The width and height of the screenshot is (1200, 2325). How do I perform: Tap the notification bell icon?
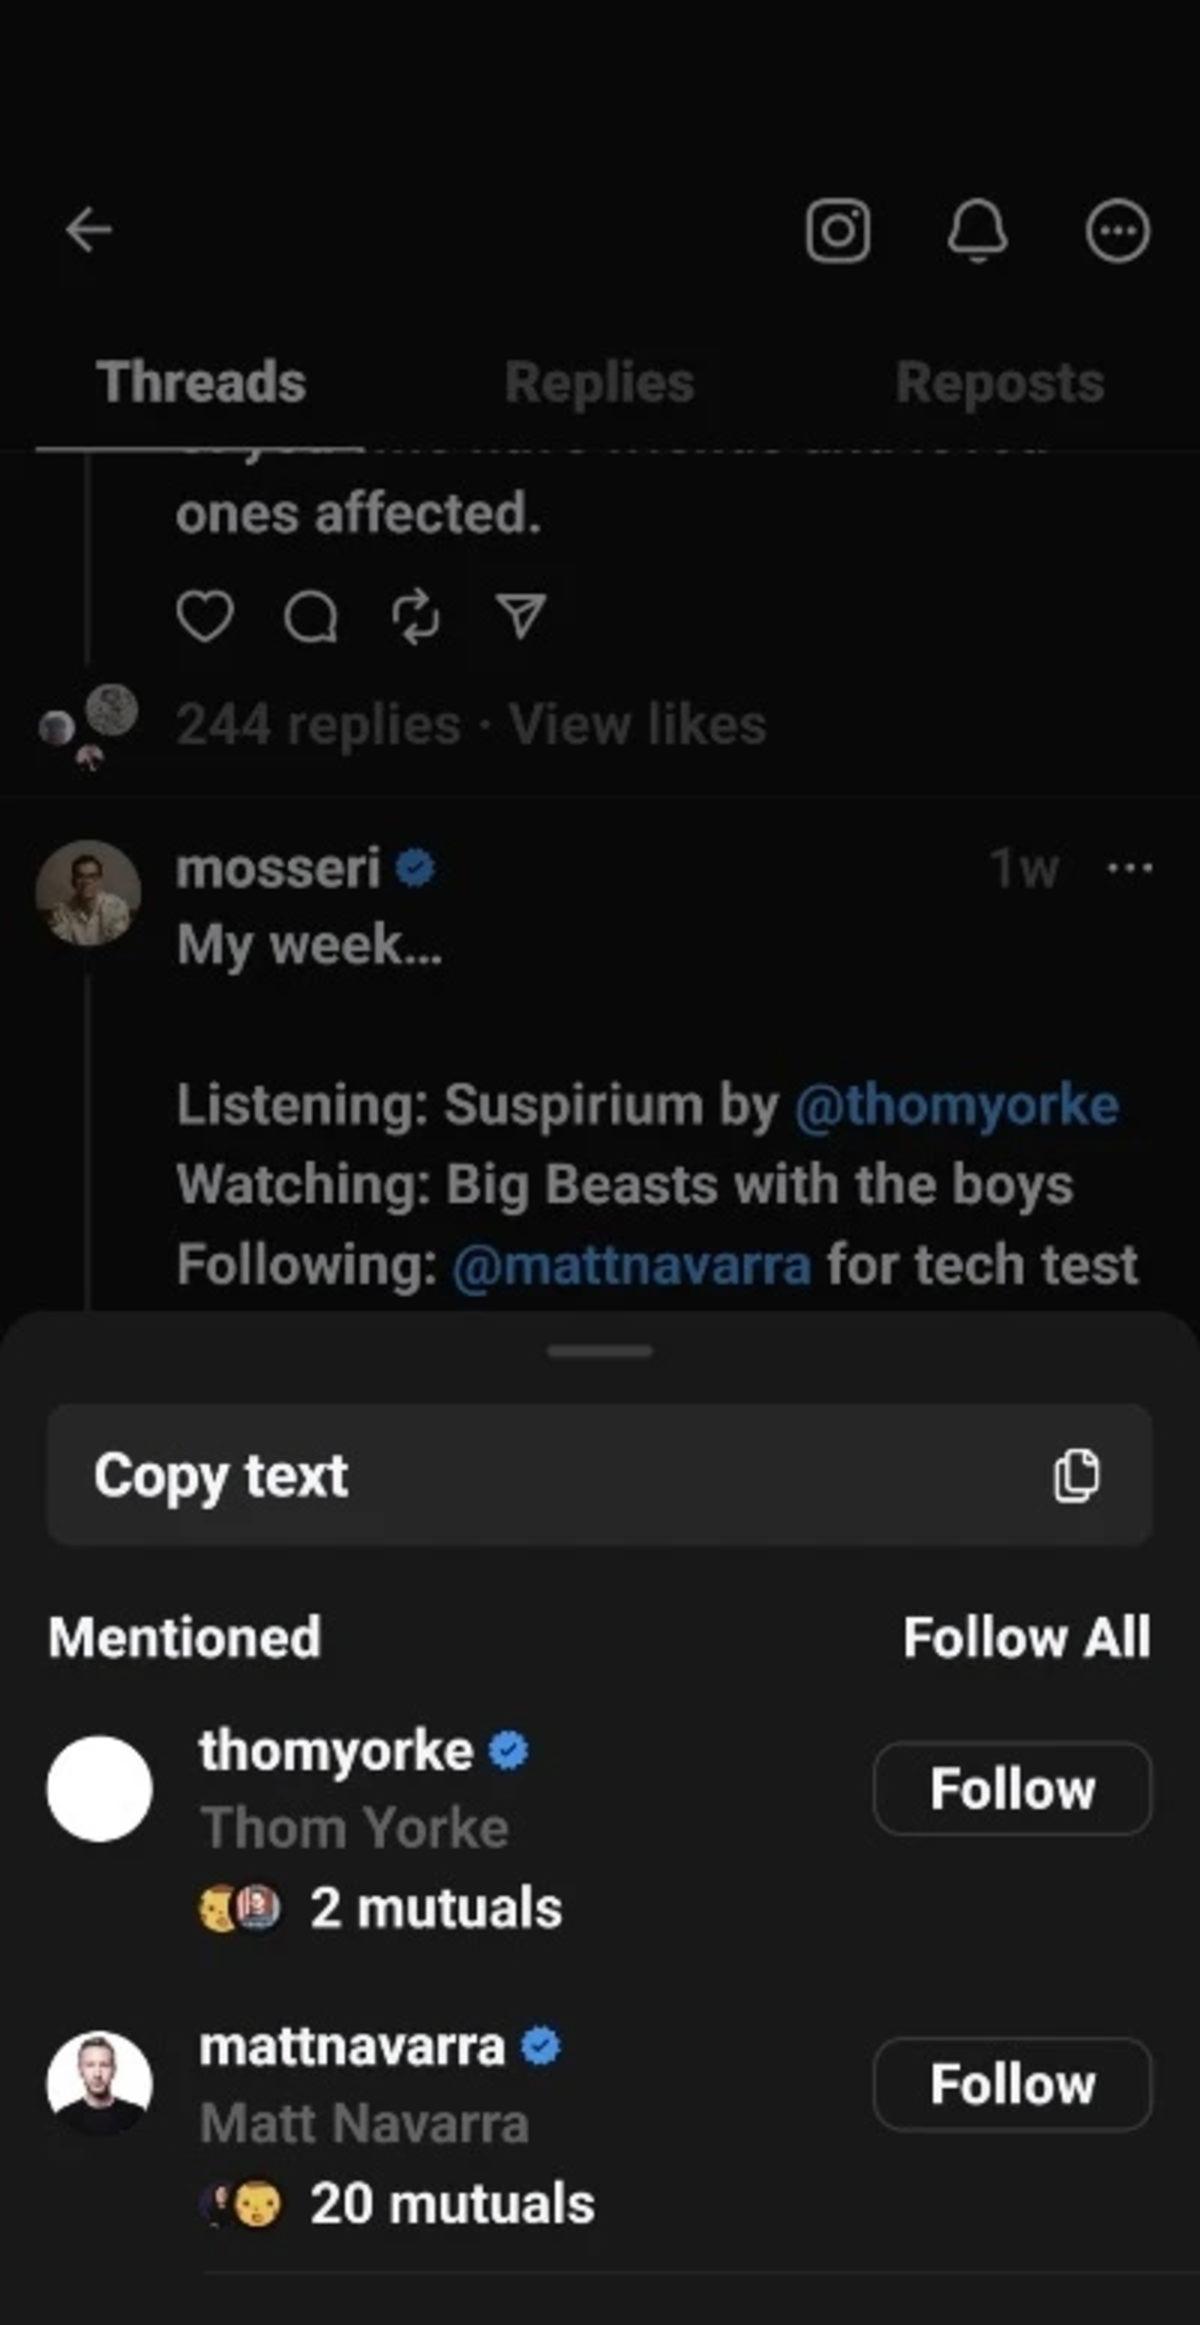coord(977,231)
